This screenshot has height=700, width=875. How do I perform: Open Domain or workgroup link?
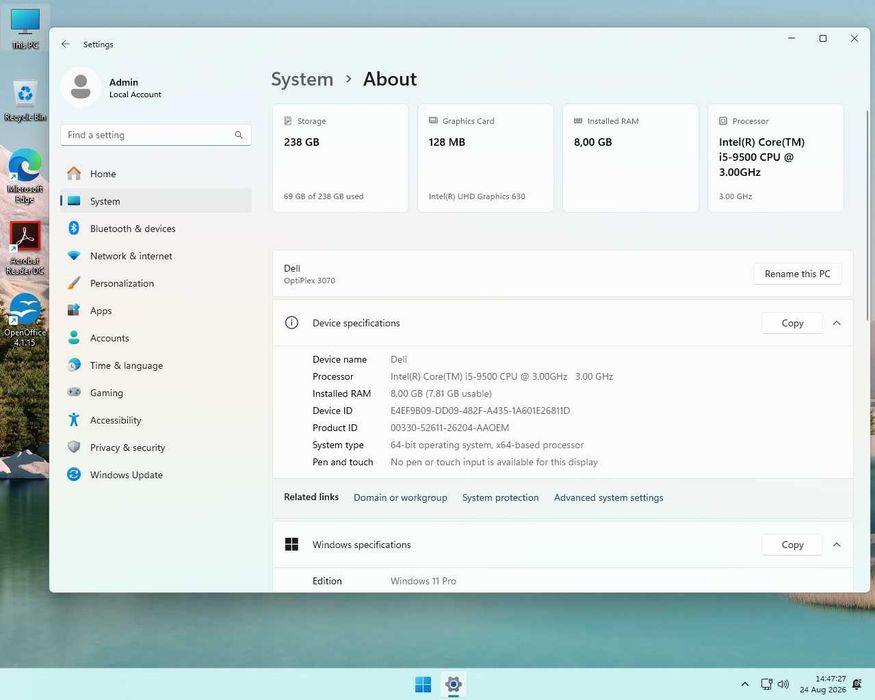point(400,497)
